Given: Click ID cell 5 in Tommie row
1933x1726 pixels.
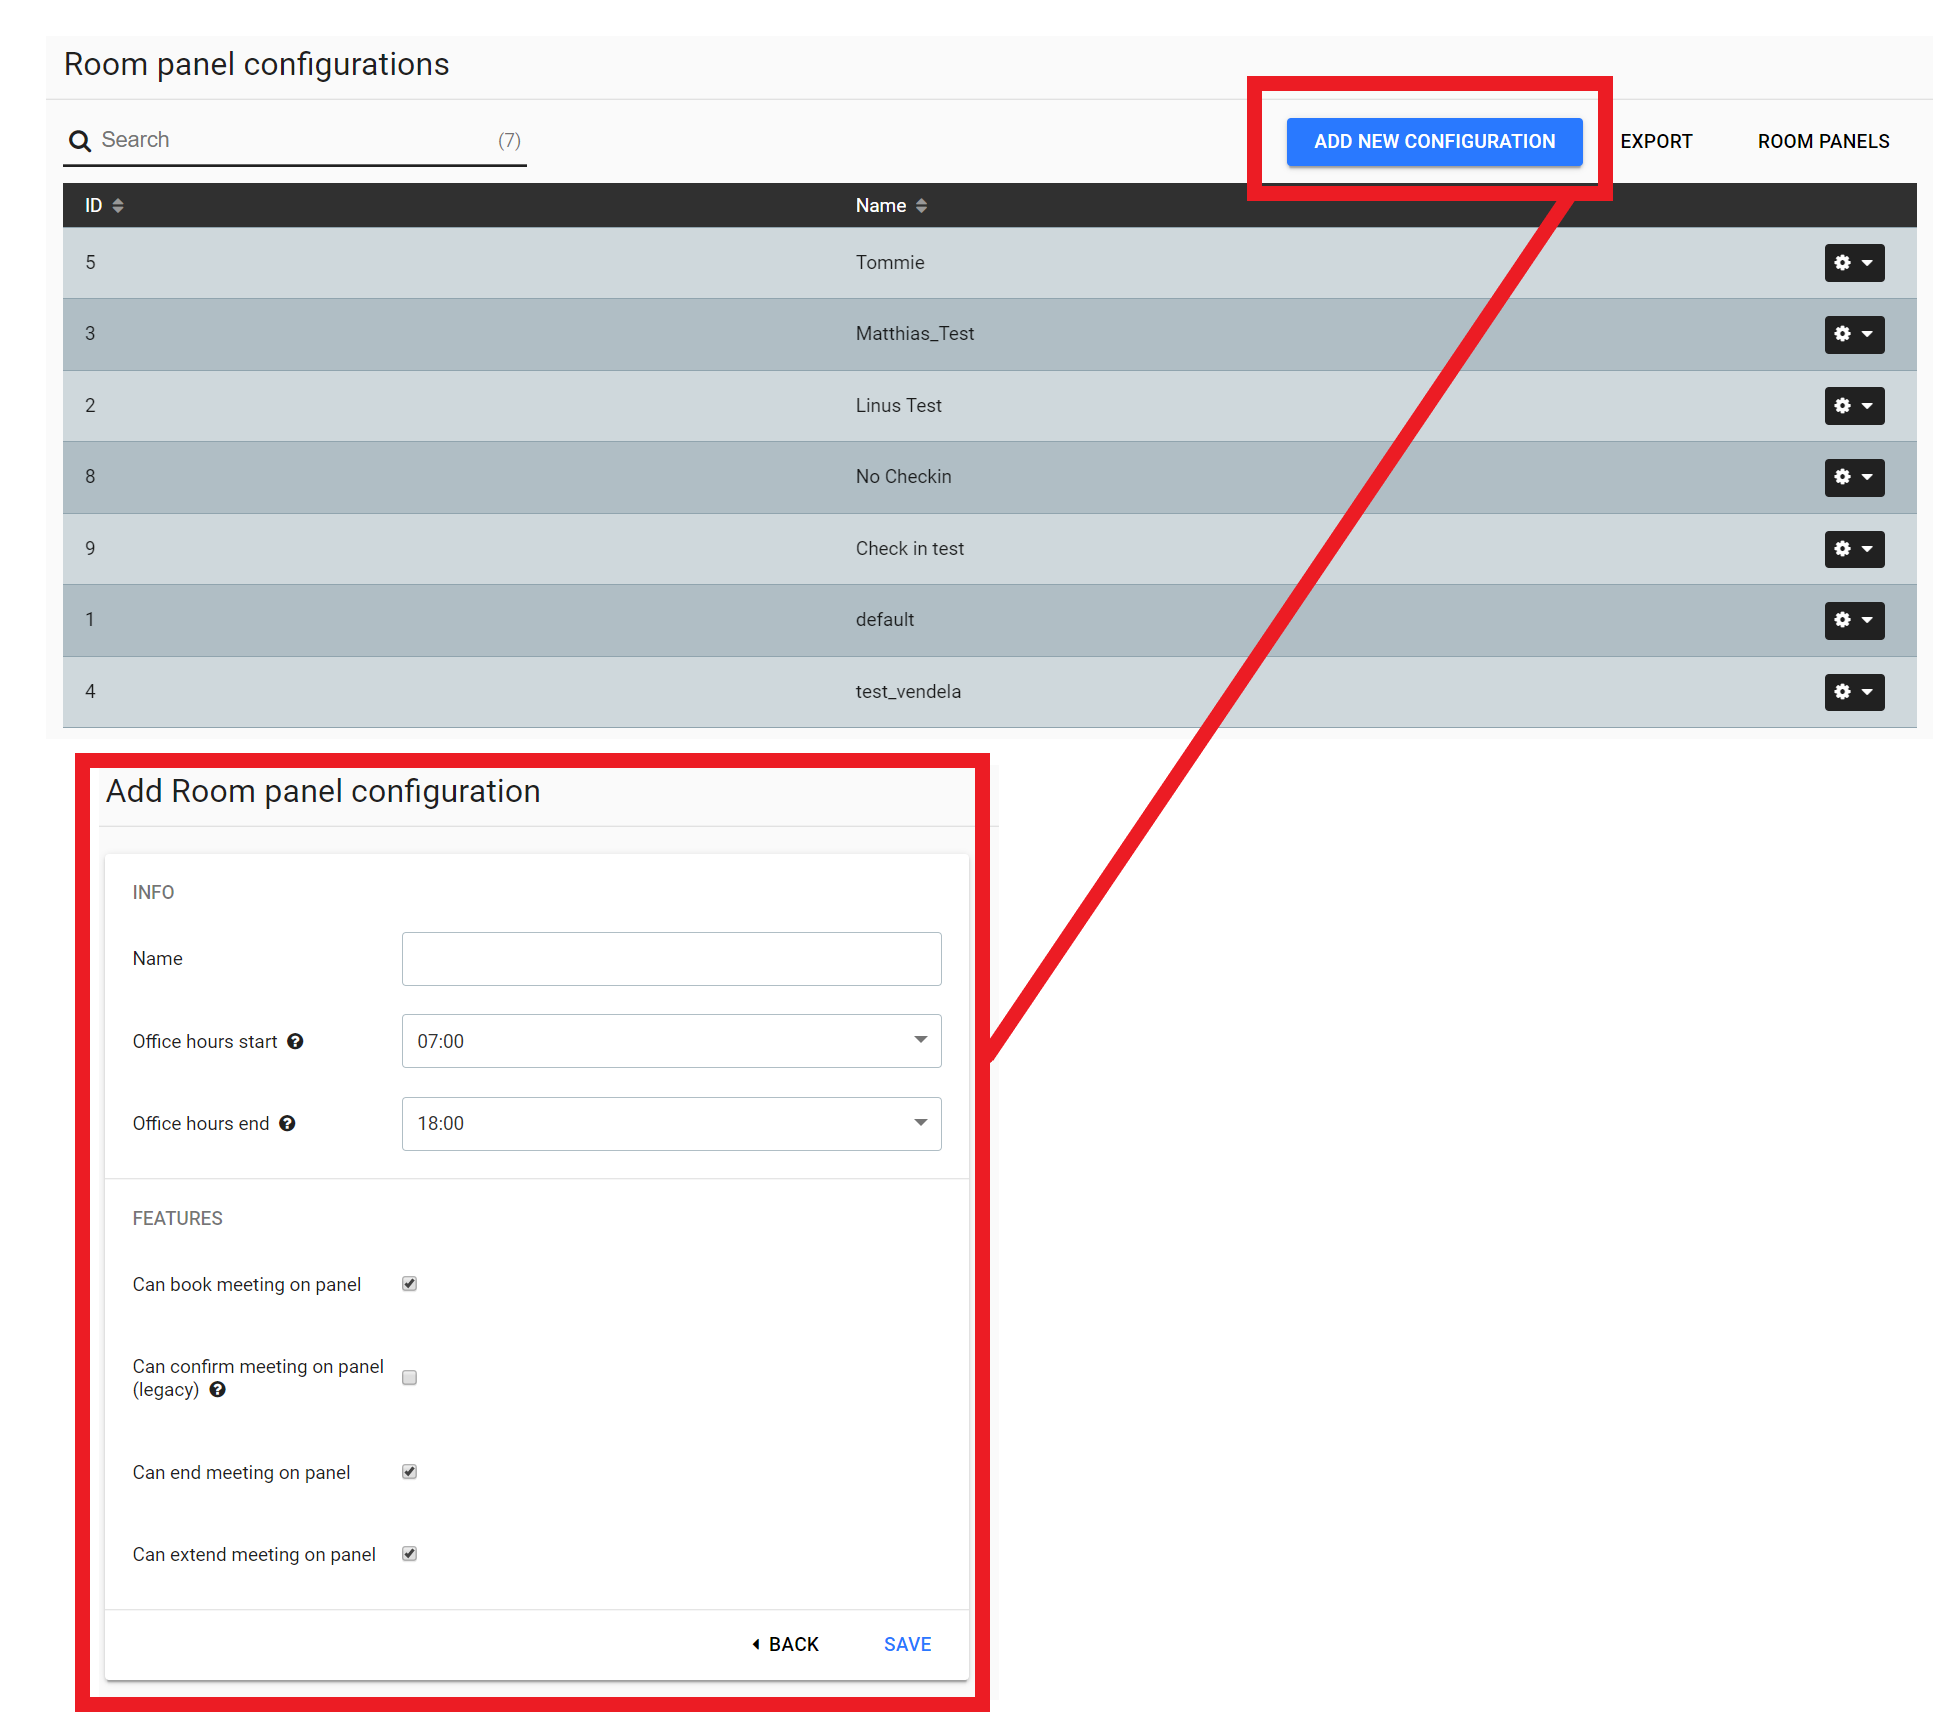Looking at the screenshot, I should tap(90, 262).
